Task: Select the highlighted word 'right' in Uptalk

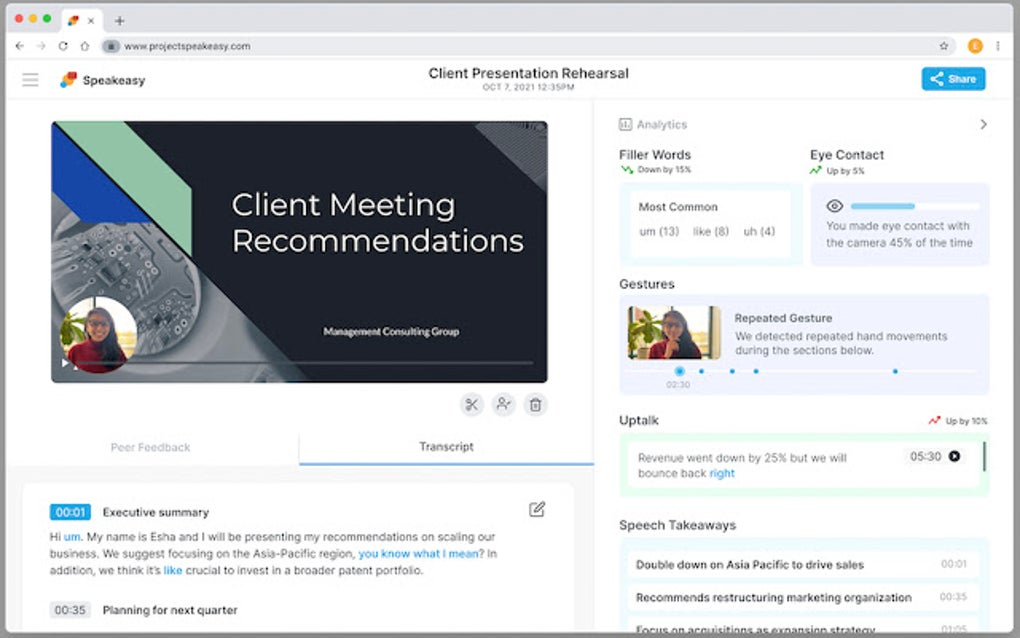Action: 721,473
